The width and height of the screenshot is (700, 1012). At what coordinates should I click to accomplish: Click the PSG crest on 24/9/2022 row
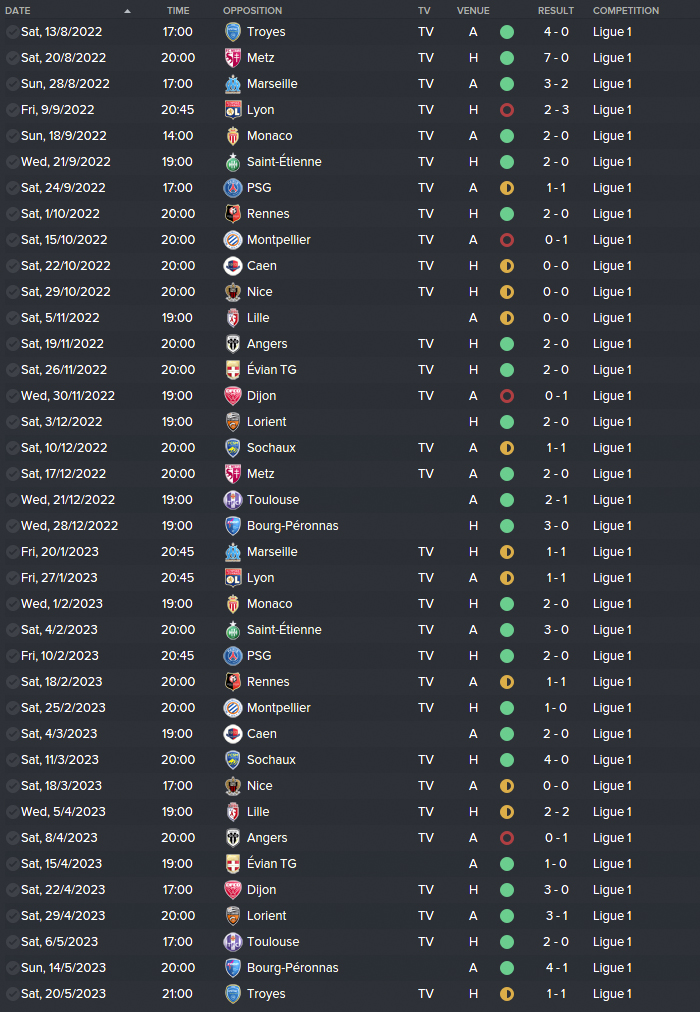click(x=233, y=188)
